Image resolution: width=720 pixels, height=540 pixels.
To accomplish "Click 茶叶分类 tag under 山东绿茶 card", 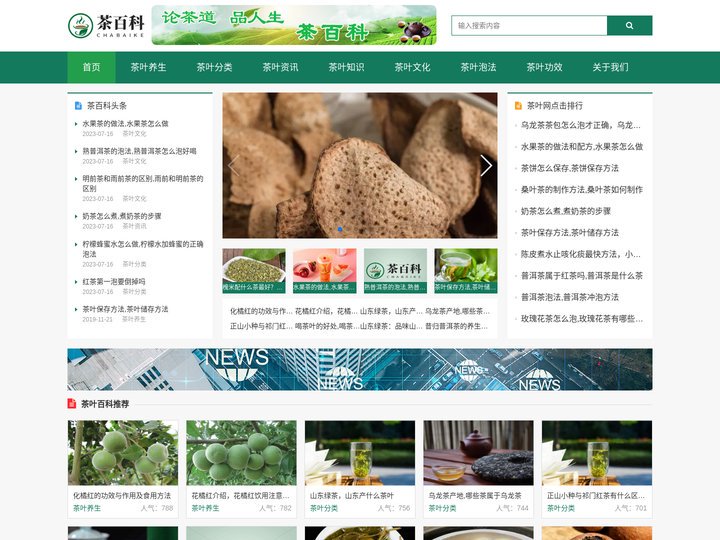I will click(324, 508).
